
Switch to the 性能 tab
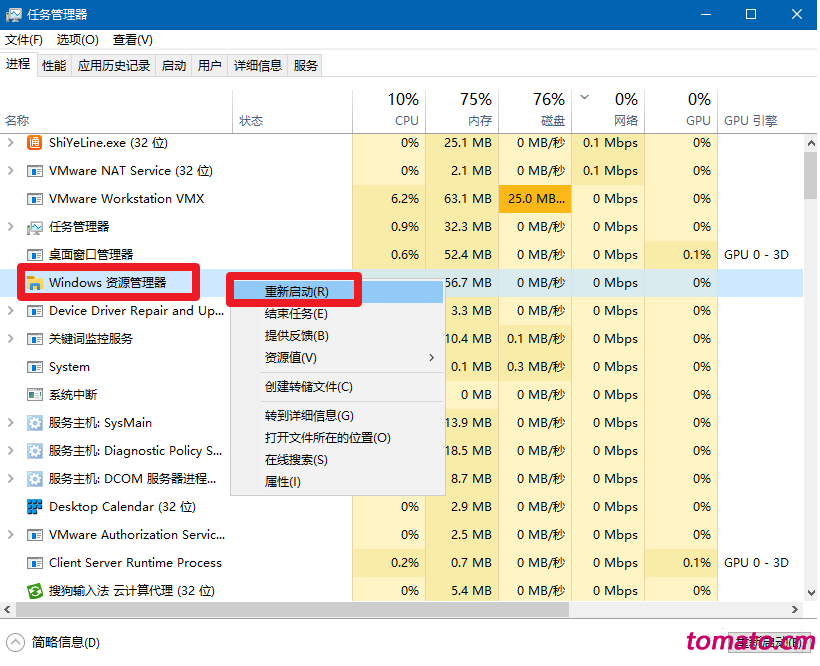pos(54,66)
